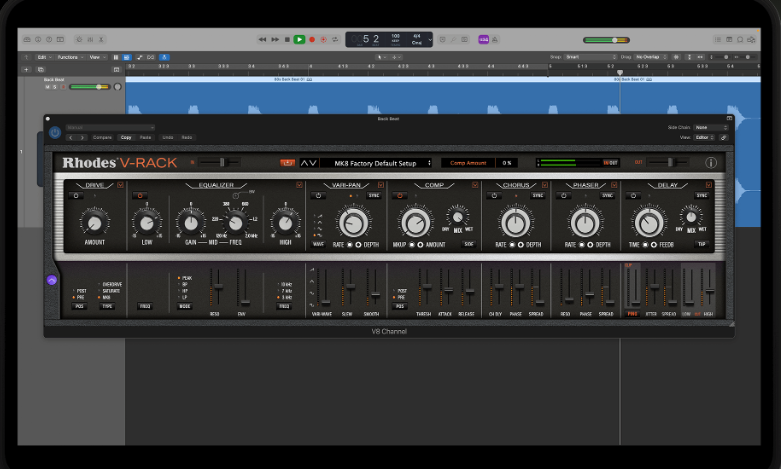Adjust the master volume slider in toolbar

click(607, 40)
